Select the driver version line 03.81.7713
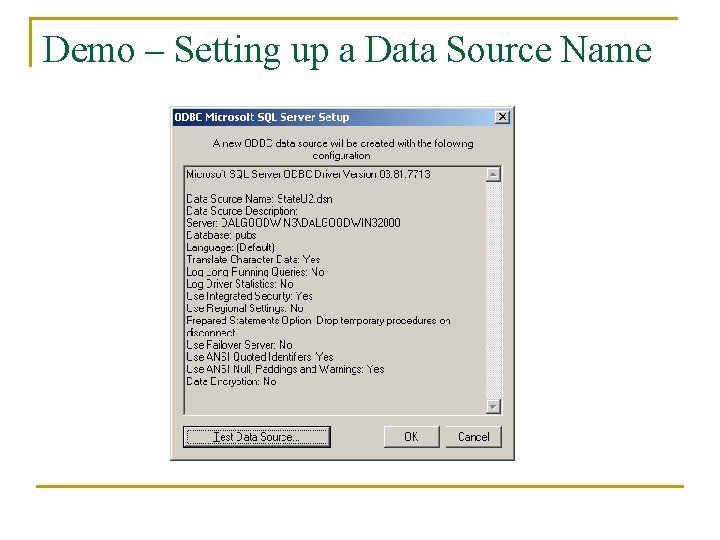Image resolution: width=720 pixels, height=540 pixels. point(308,174)
